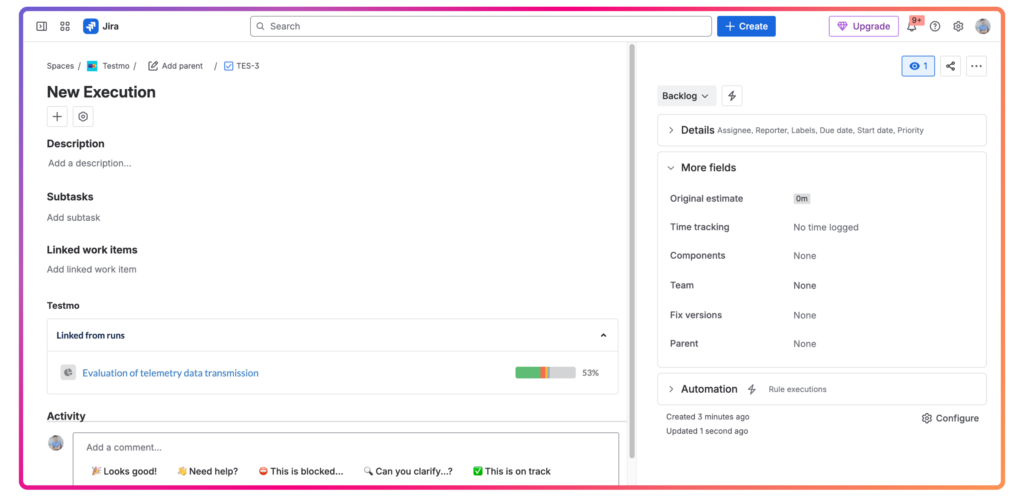This screenshot has height=501, width=1024.
Task: Open the app switcher grid icon
Action: coord(65,26)
